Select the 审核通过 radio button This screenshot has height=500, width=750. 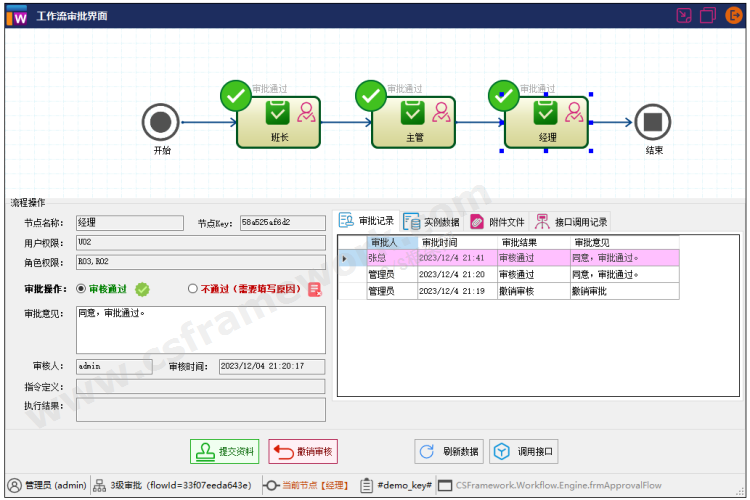pos(82,289)
